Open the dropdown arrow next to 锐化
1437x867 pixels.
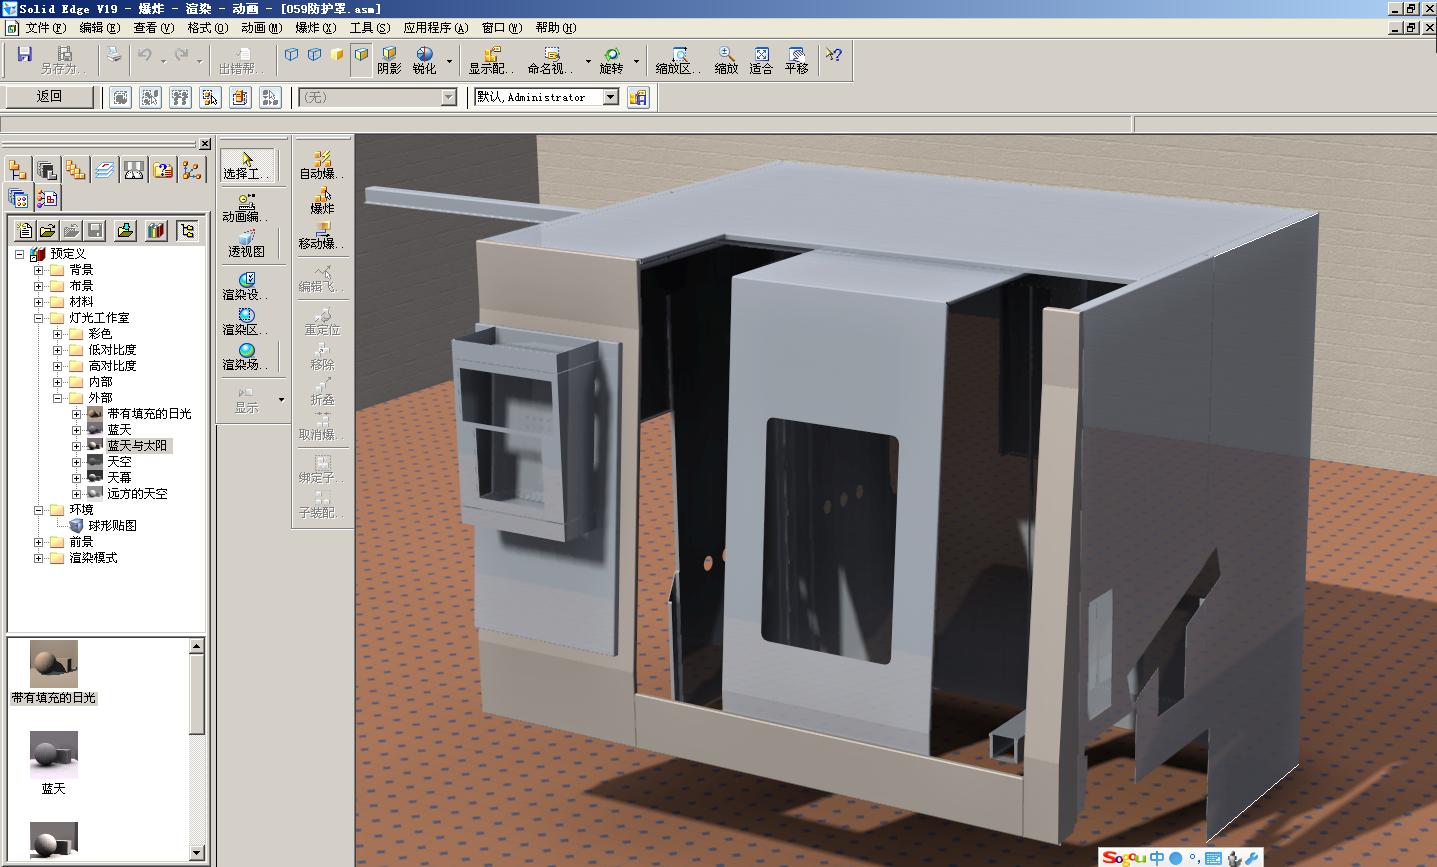click(x=449, y=60)
